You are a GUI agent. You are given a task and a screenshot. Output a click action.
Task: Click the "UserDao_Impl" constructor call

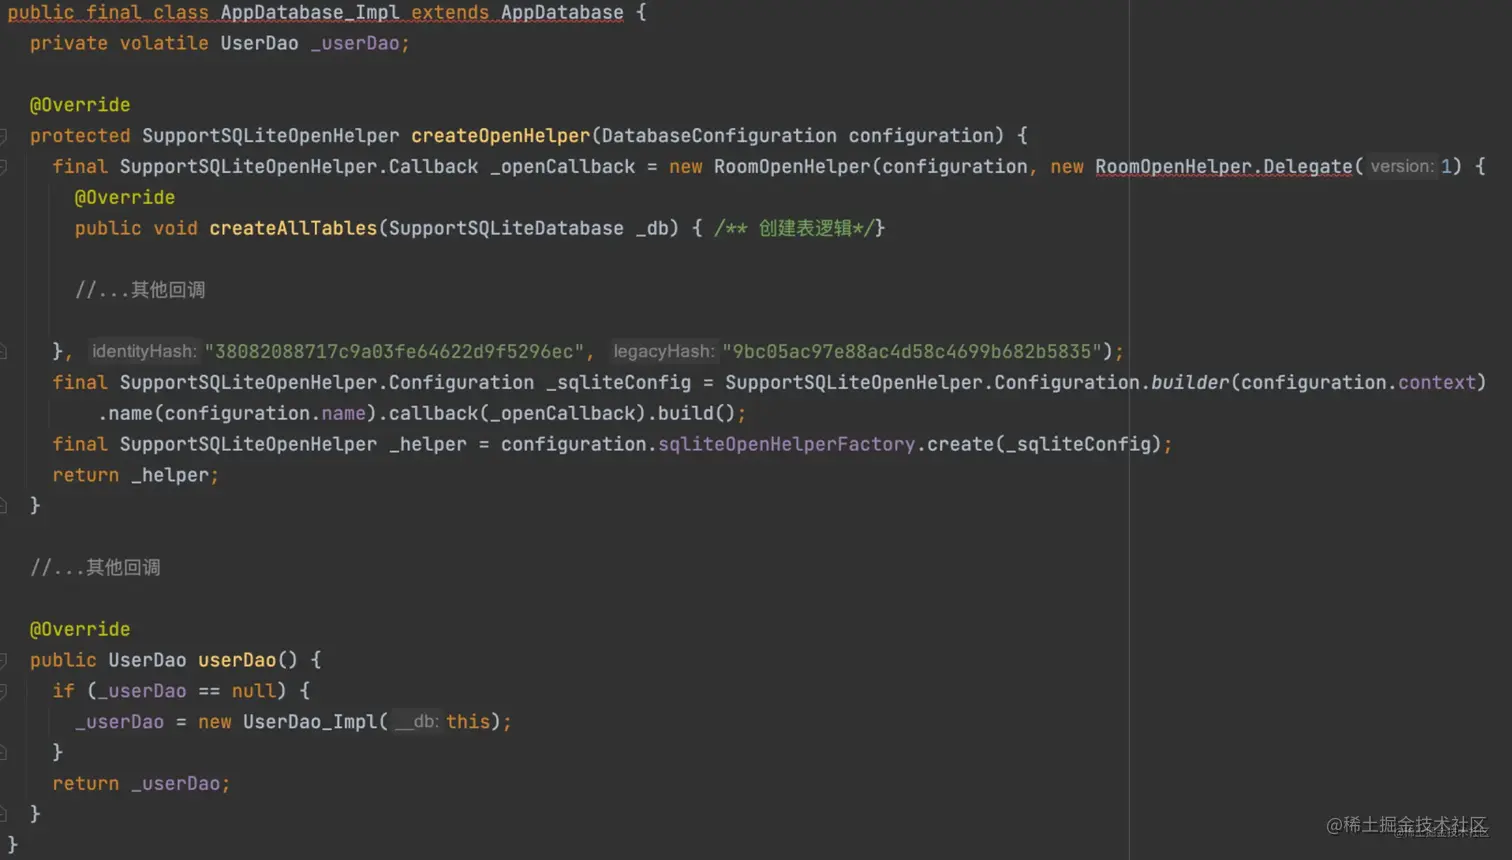310,723
